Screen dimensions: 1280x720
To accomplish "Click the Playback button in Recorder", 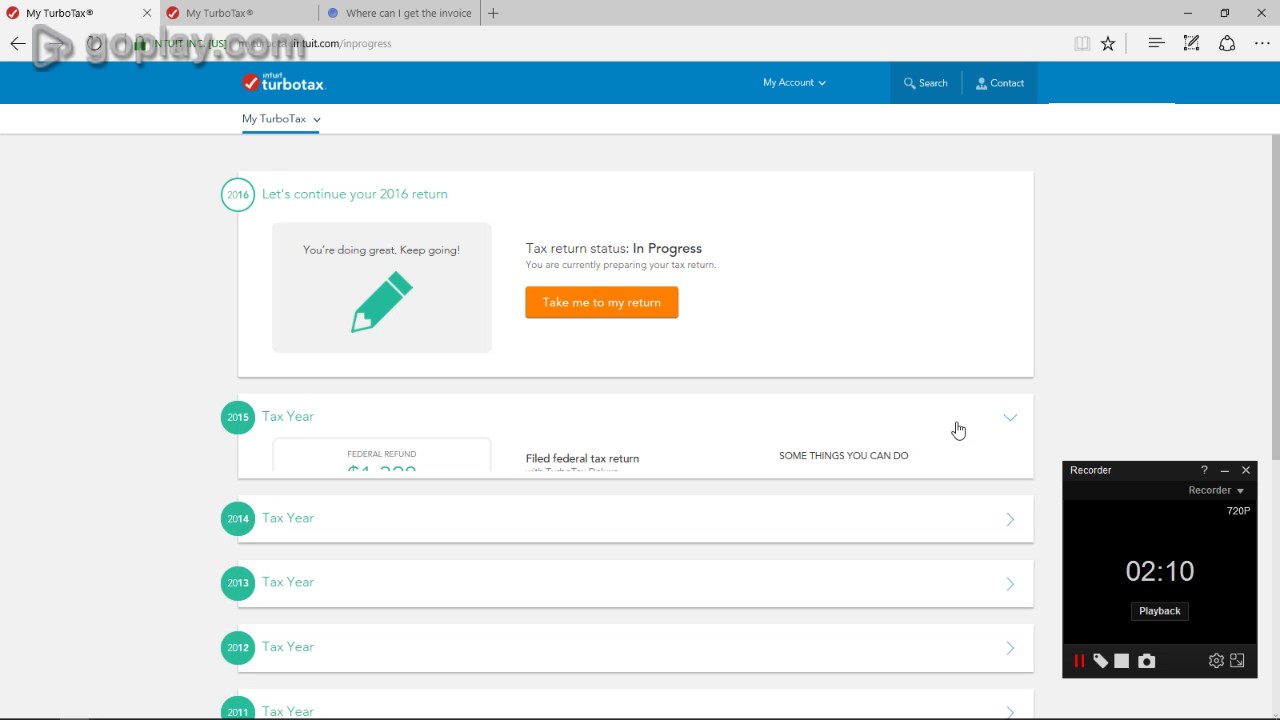I will (1160, 611).
